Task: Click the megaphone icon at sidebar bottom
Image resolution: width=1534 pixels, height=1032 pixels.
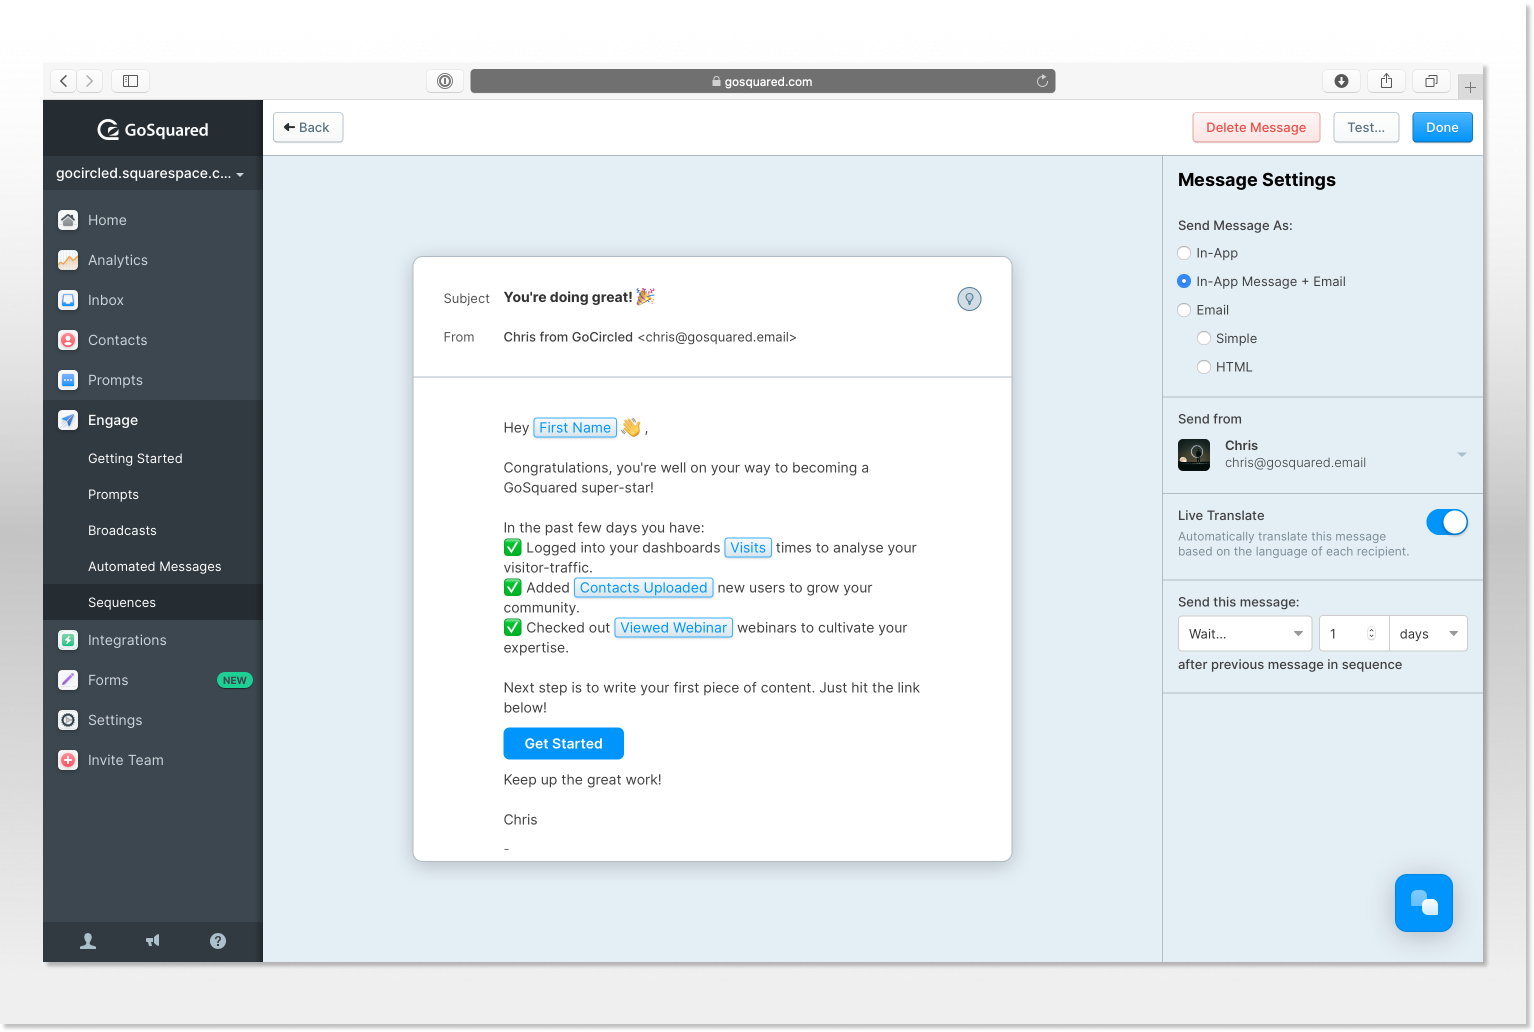Action: 152,941
